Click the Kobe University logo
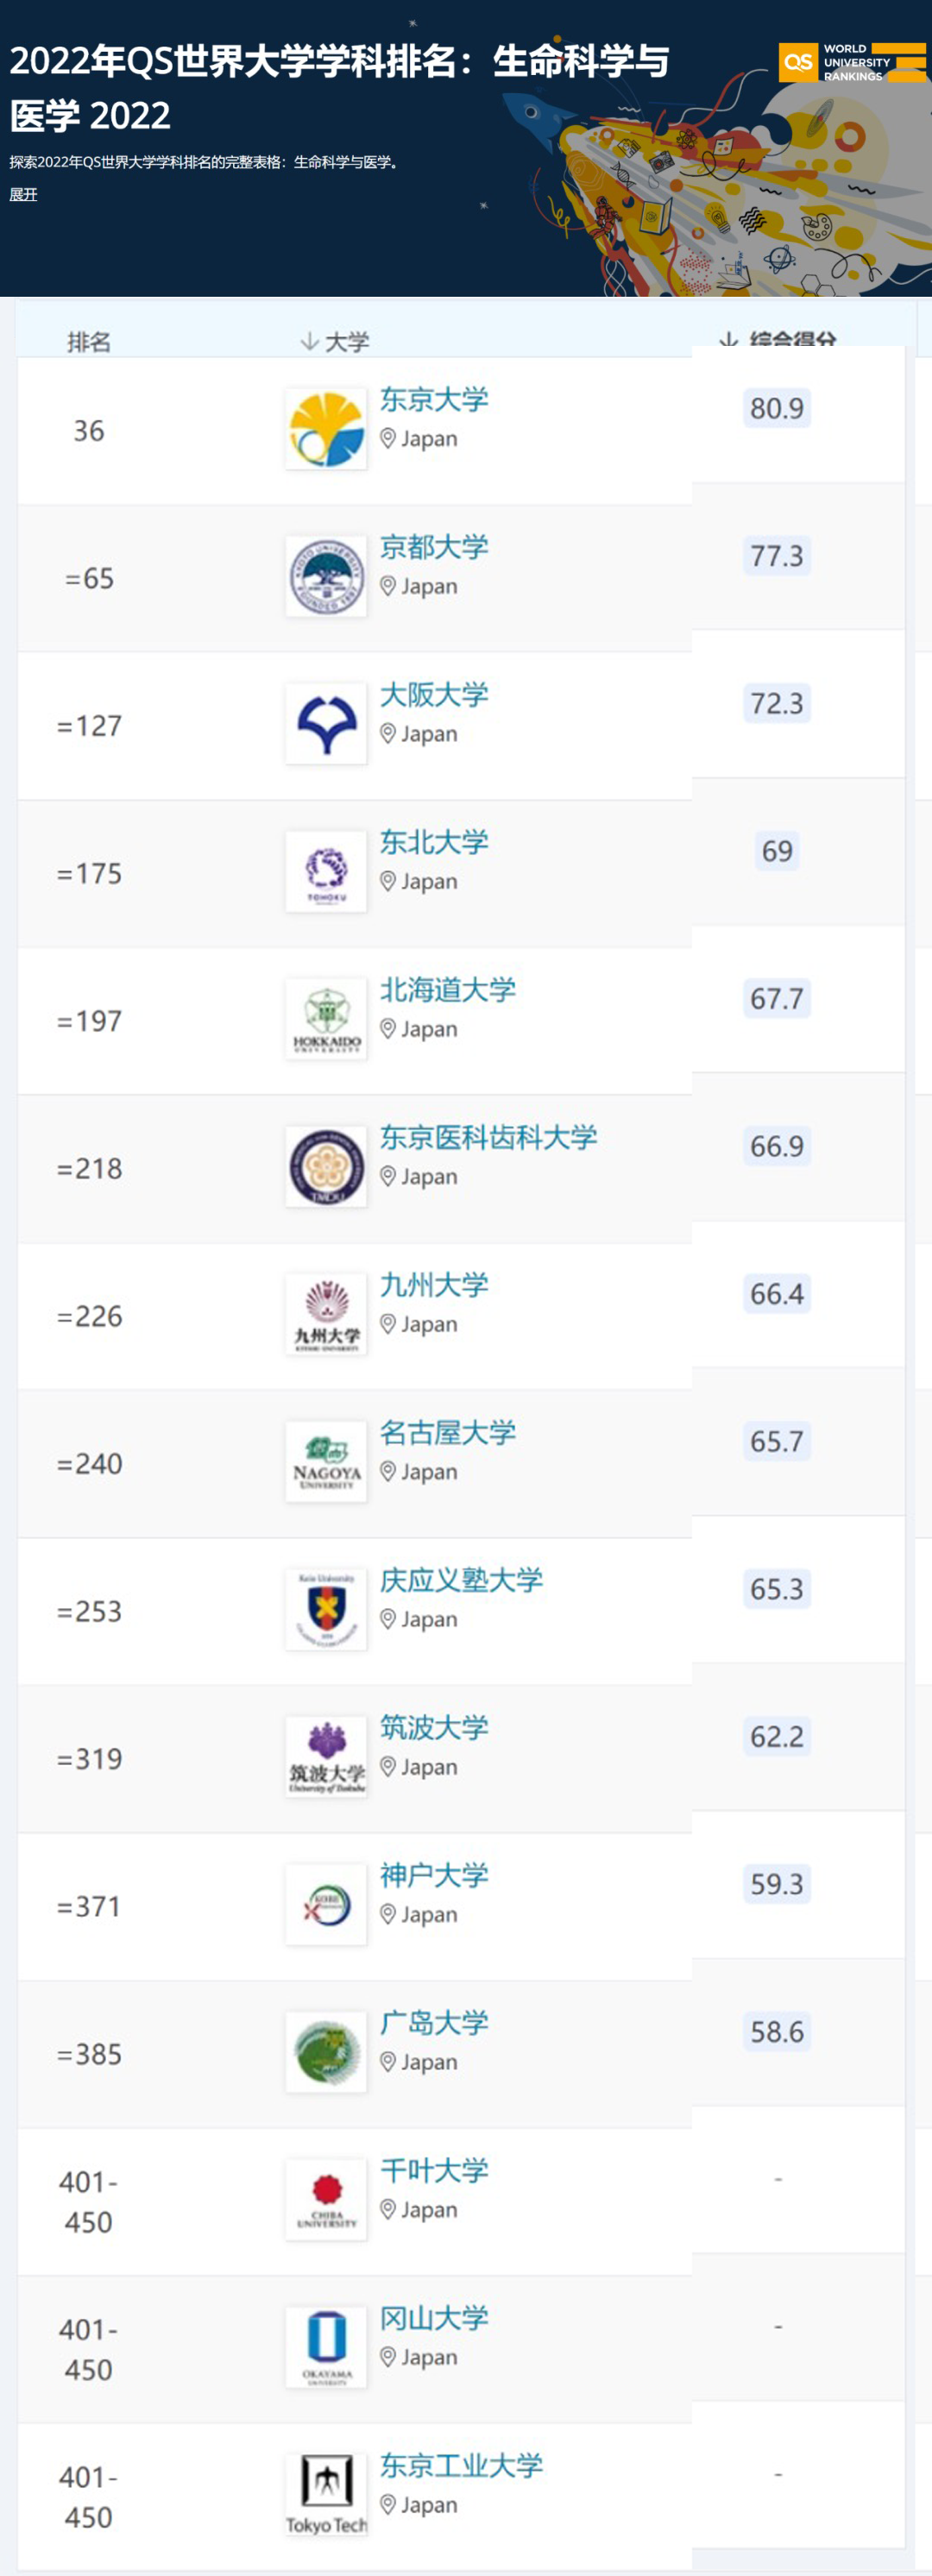This screenshot has width=932, height=2576. tap(326, 1905)
